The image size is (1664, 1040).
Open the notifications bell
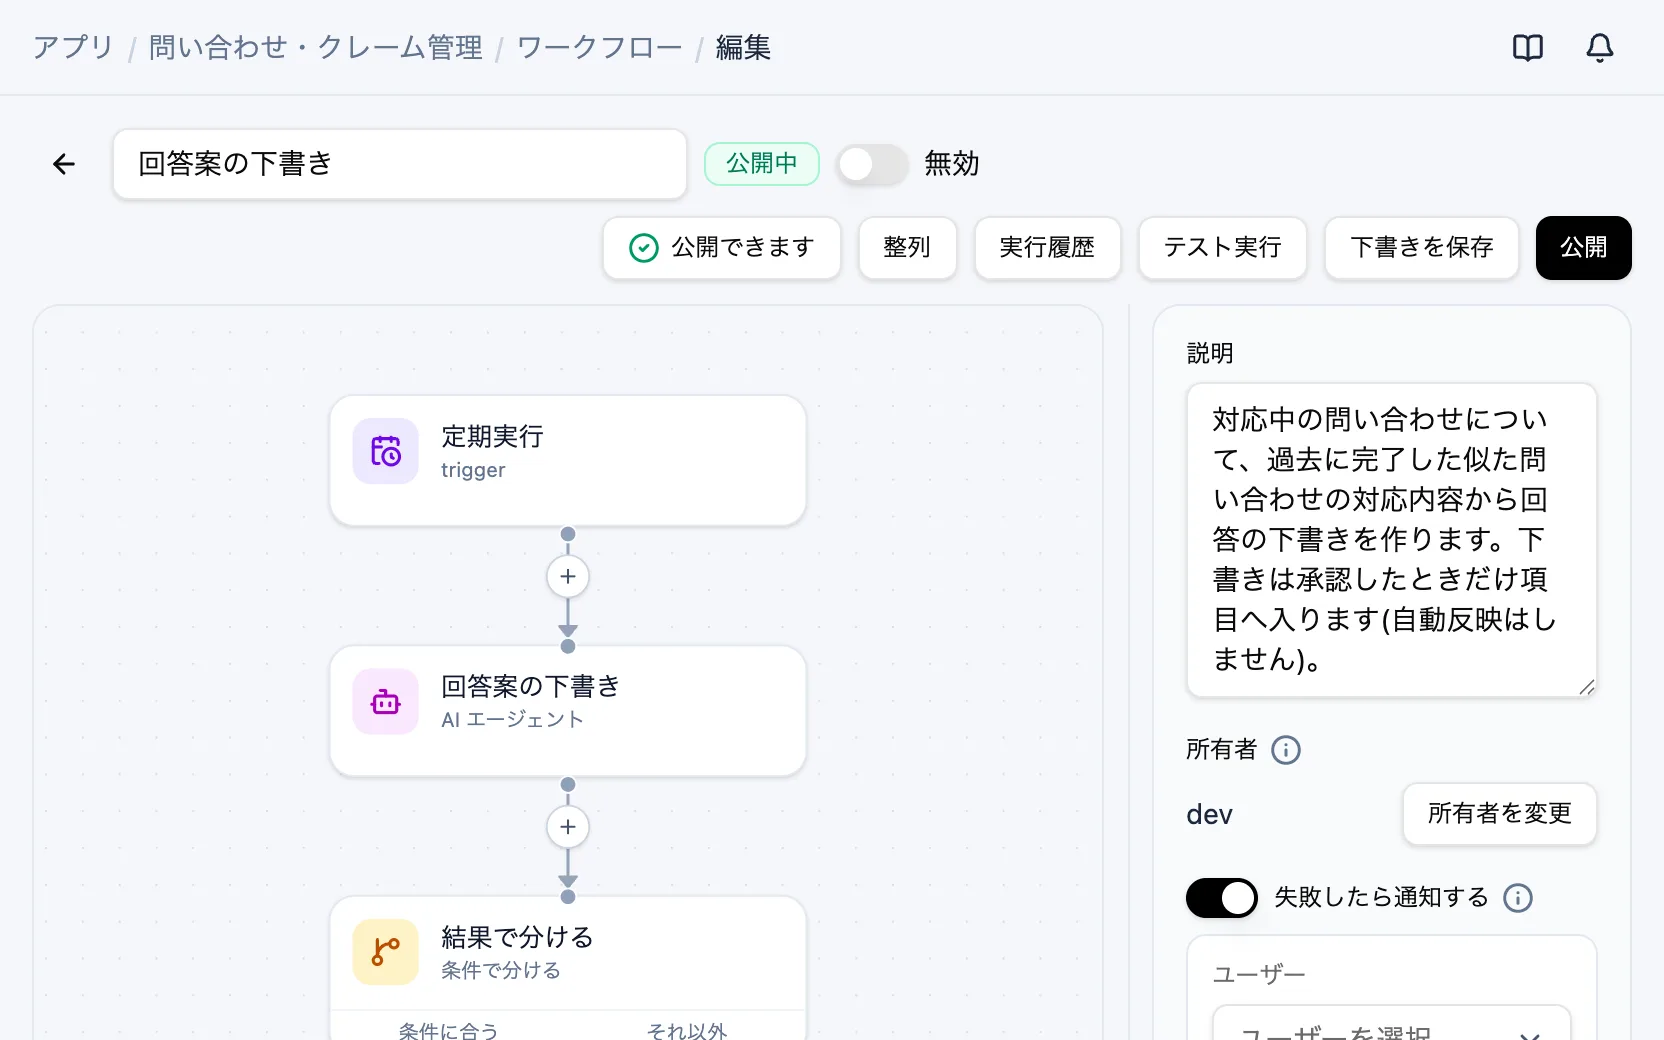(1600, 48)
